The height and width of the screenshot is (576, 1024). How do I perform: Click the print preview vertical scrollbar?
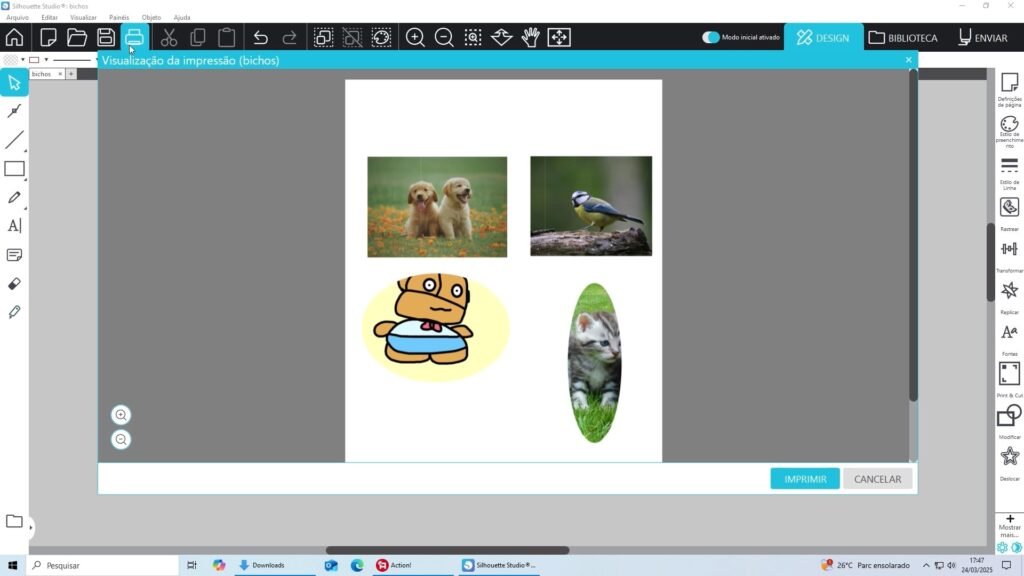click(913, 235)
